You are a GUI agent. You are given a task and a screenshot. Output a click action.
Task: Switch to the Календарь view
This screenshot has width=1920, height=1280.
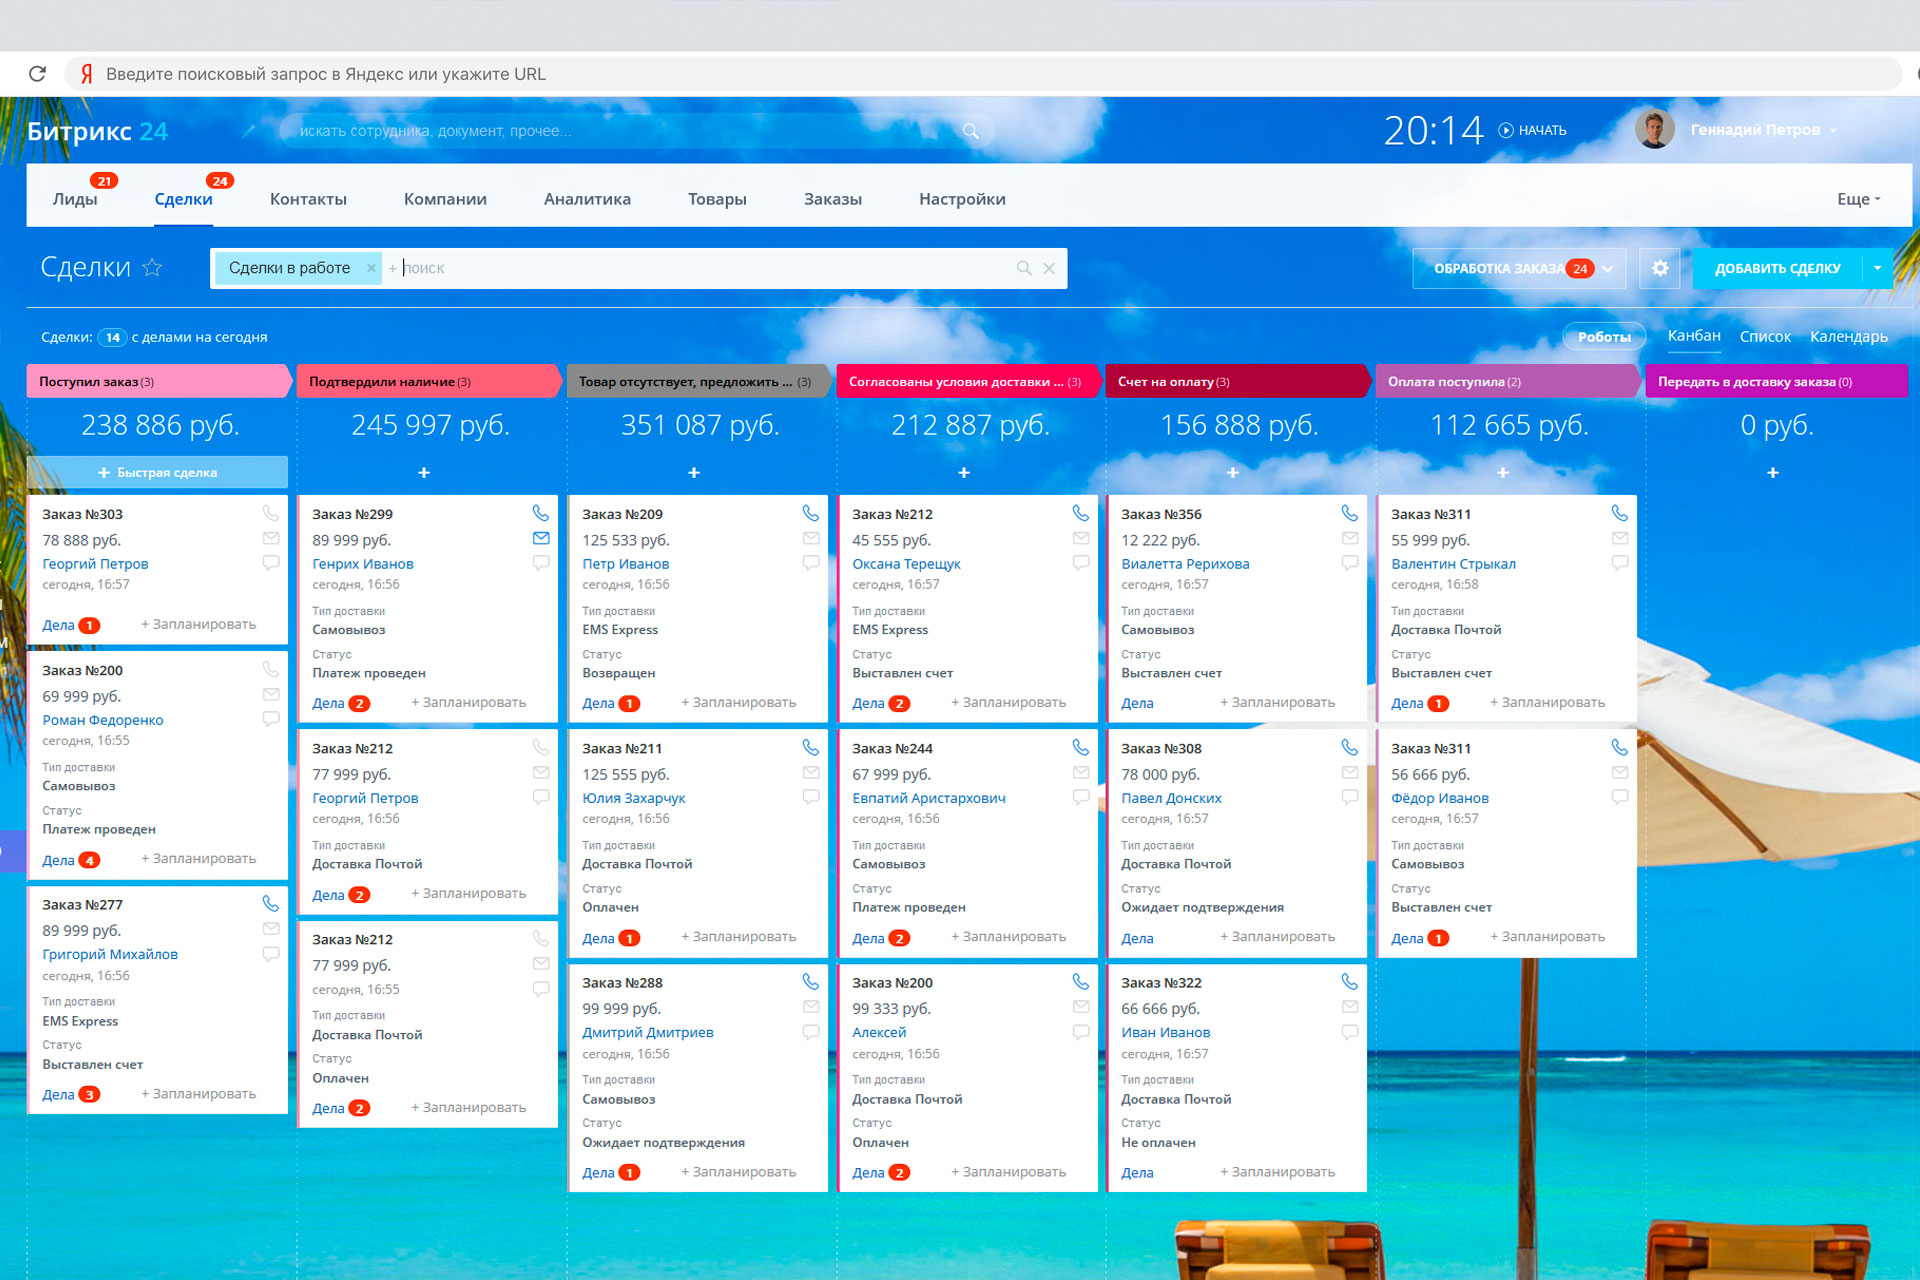point(1848,337)
